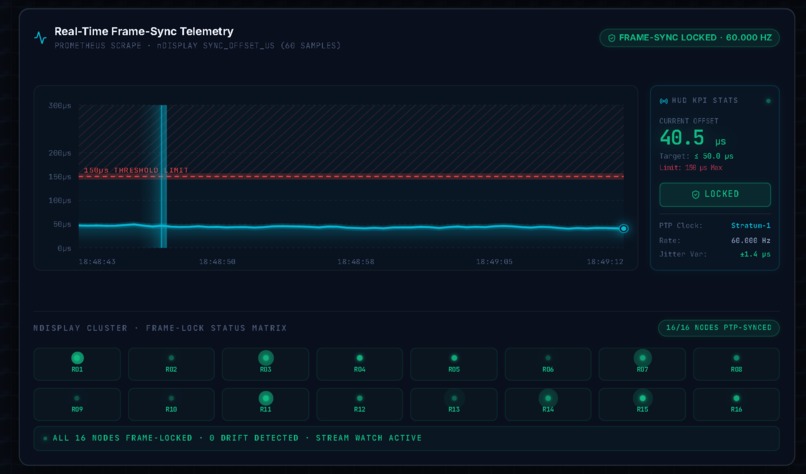Click the signal icon next to HUD KPI STATS
This screenshot has width=806, height=474.
(x=664, y=101)
